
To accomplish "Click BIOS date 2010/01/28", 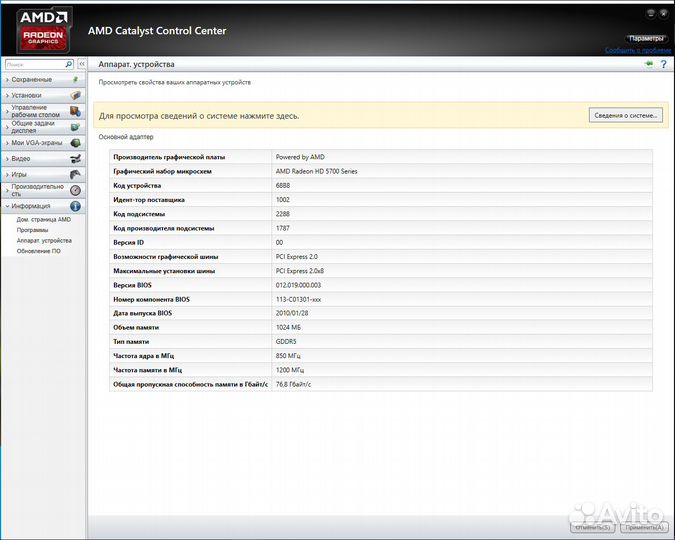I will (292, 313).
